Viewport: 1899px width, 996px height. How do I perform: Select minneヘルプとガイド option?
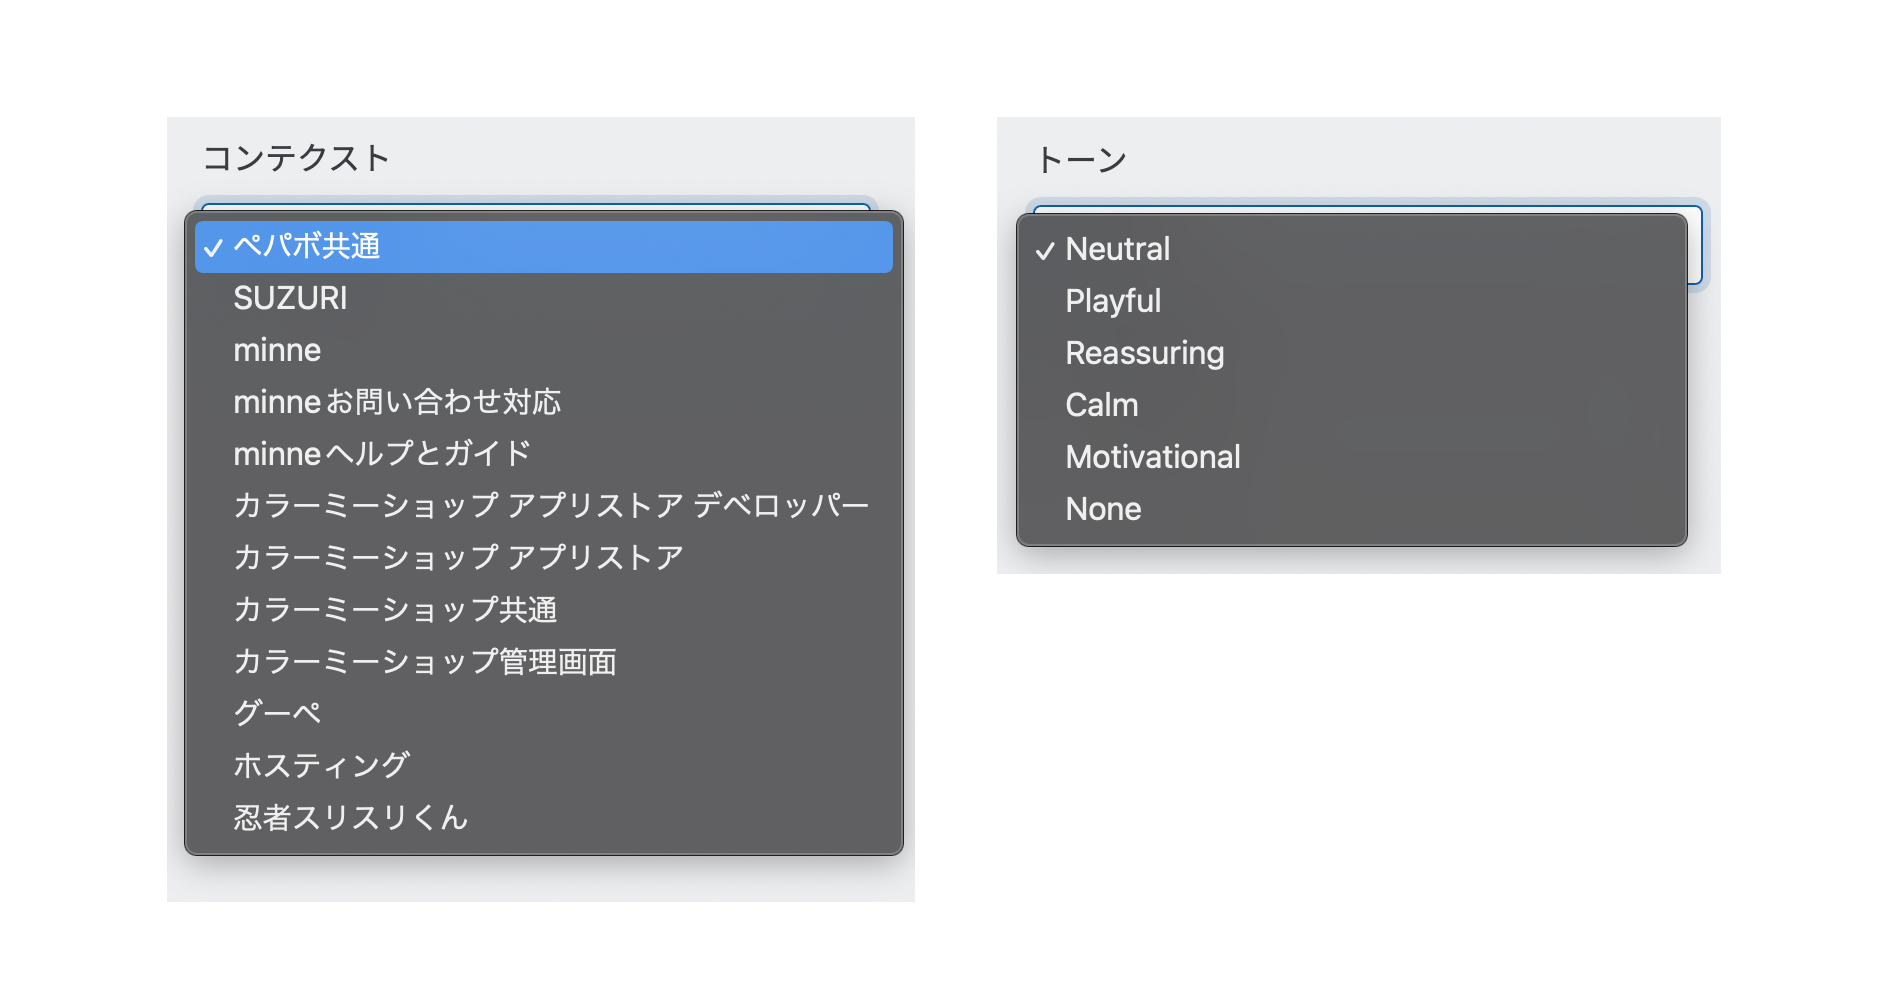380,453
